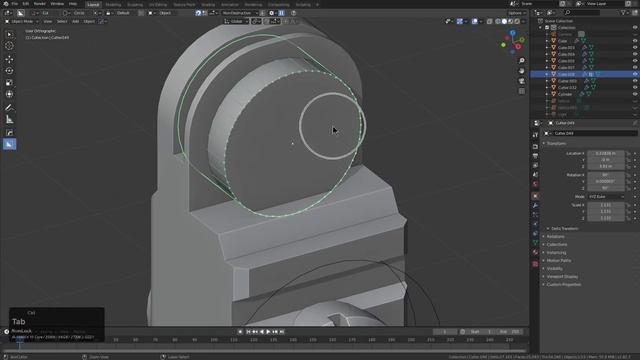Select the Move tool
The image size is (640, 360).
click(x=9, y=59)
